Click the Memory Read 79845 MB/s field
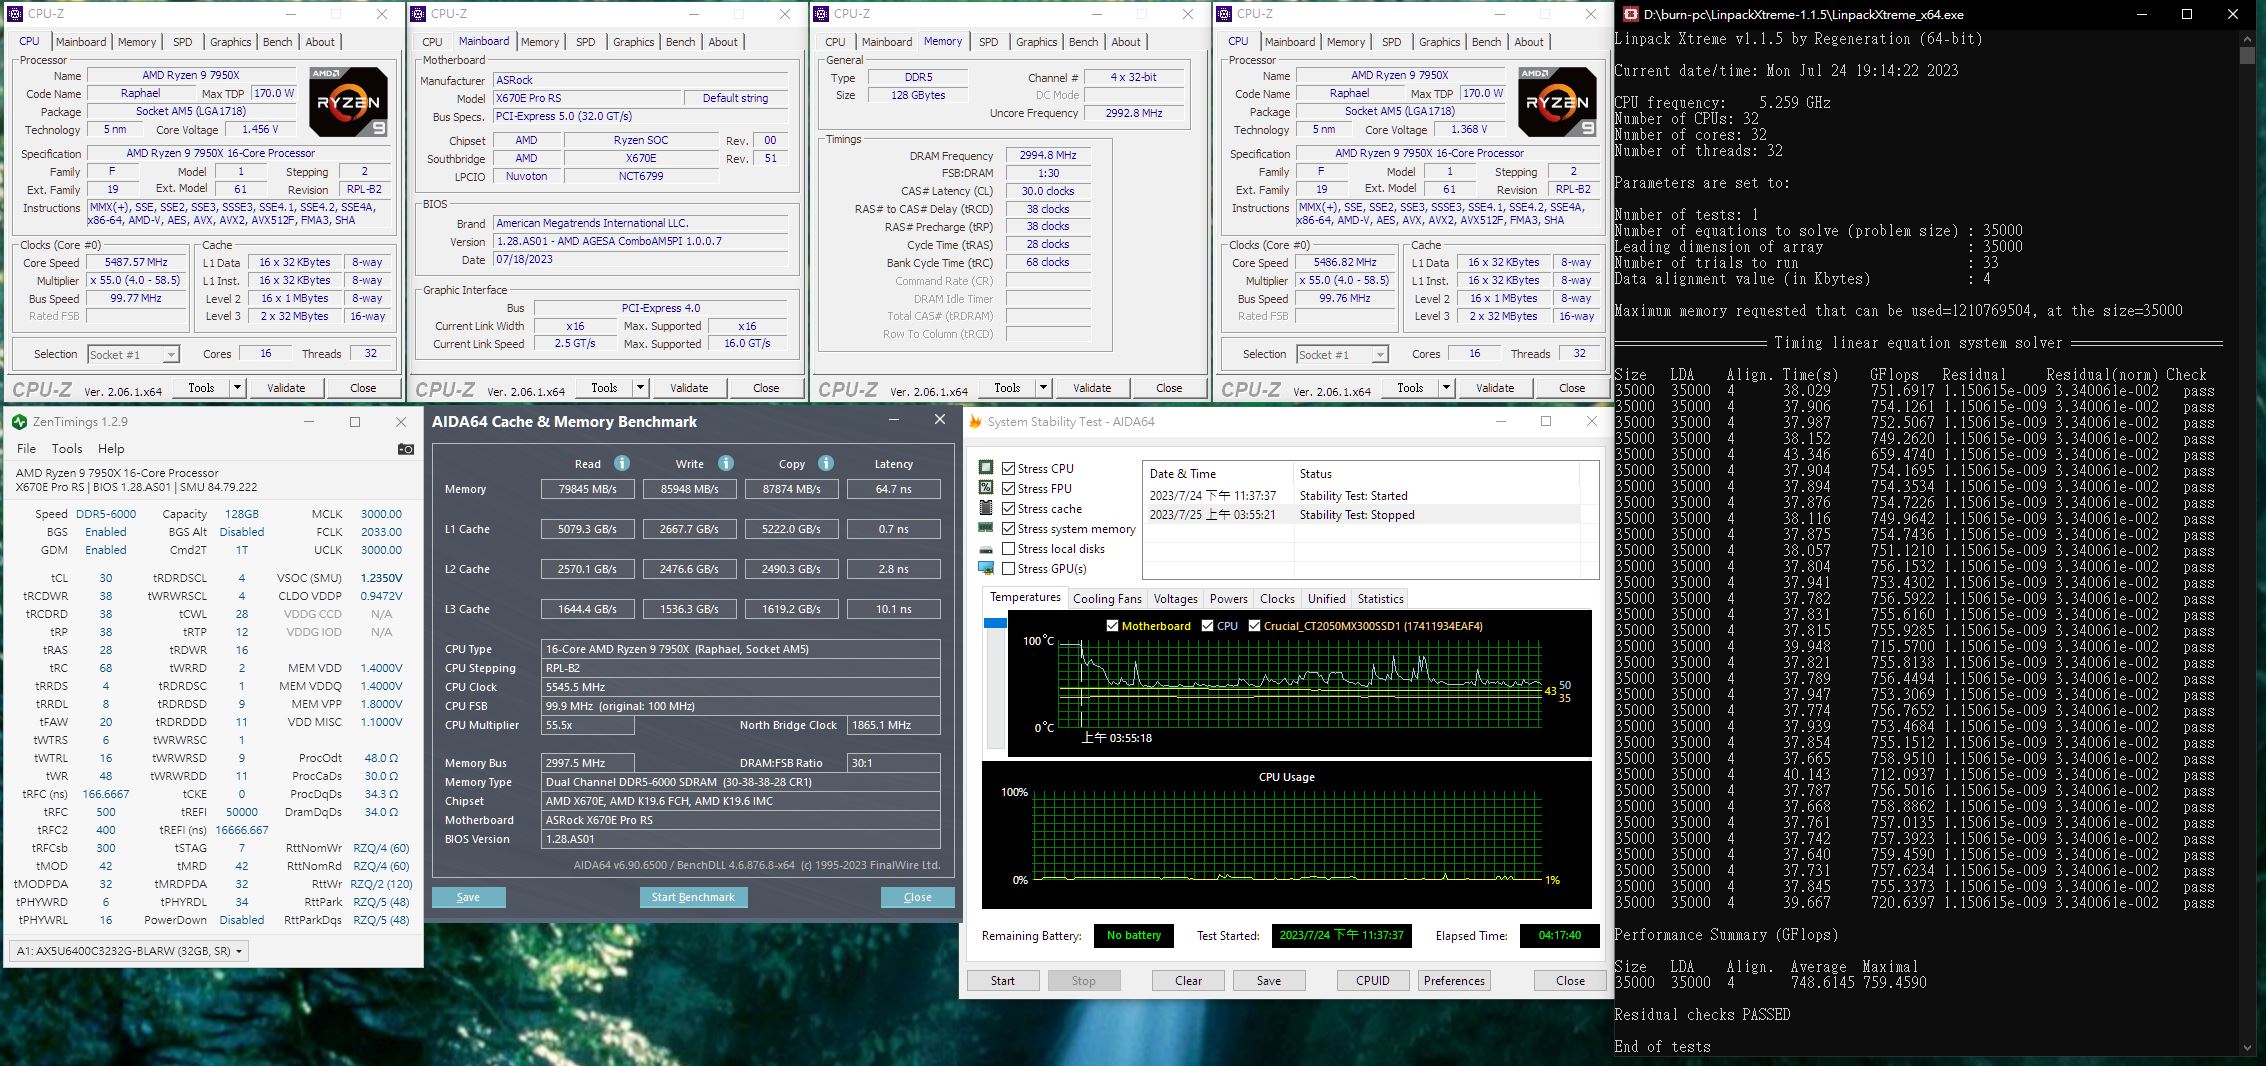 (588, 489)
